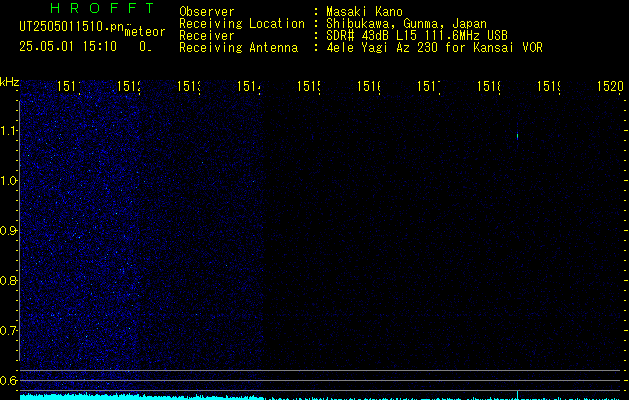Image resolution: width=629 pixels, height=400 pixels.
Task: Click the date 25.05.01 15:10 text
Action: 68,47
